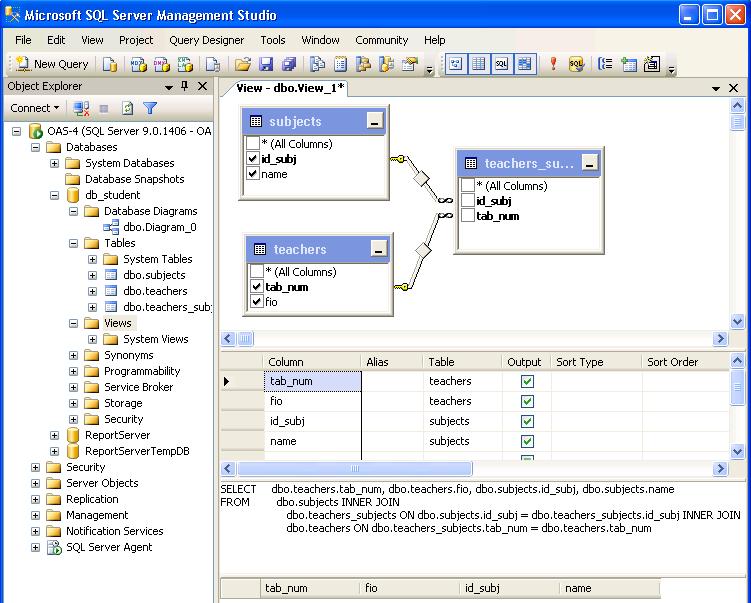Screen dimensions: 751x603
Task: Click the Verify SQL Syntax icon
Action: [576, 64]
